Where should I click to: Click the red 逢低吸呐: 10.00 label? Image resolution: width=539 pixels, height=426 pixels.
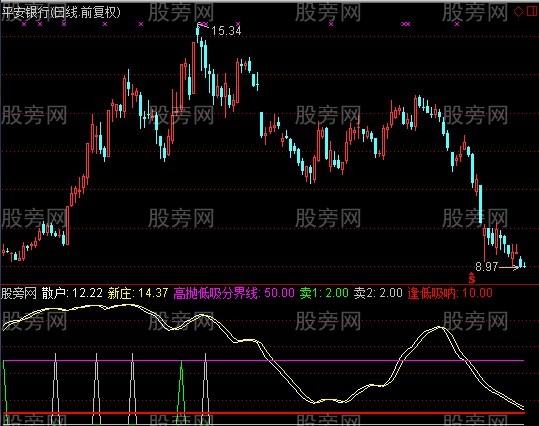450,293
